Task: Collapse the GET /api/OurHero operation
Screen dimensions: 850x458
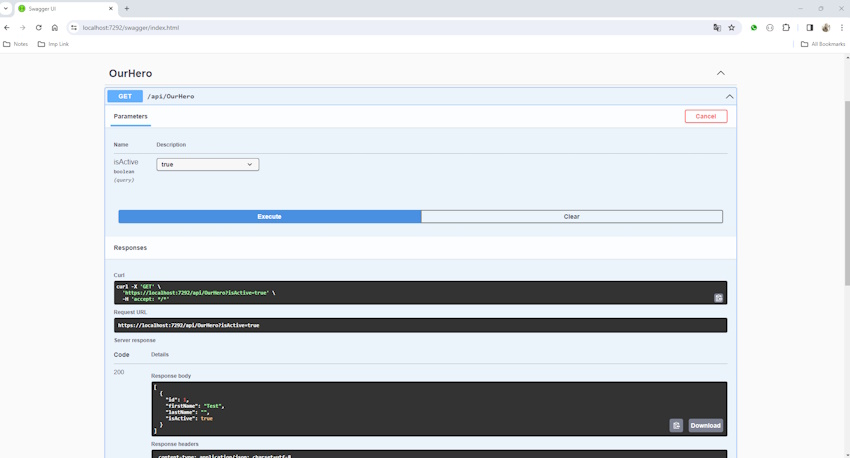Action: (x=729, y=96)
